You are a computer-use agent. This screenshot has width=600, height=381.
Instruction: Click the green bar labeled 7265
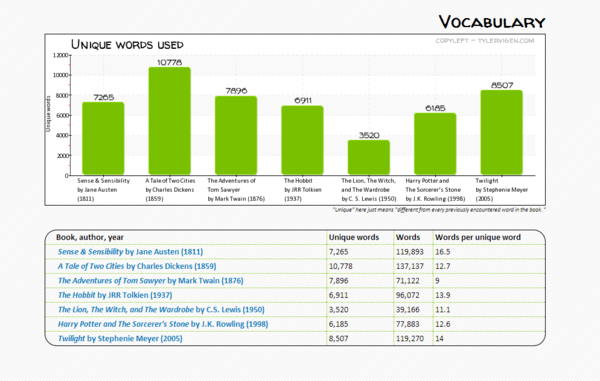click(103, 138)
